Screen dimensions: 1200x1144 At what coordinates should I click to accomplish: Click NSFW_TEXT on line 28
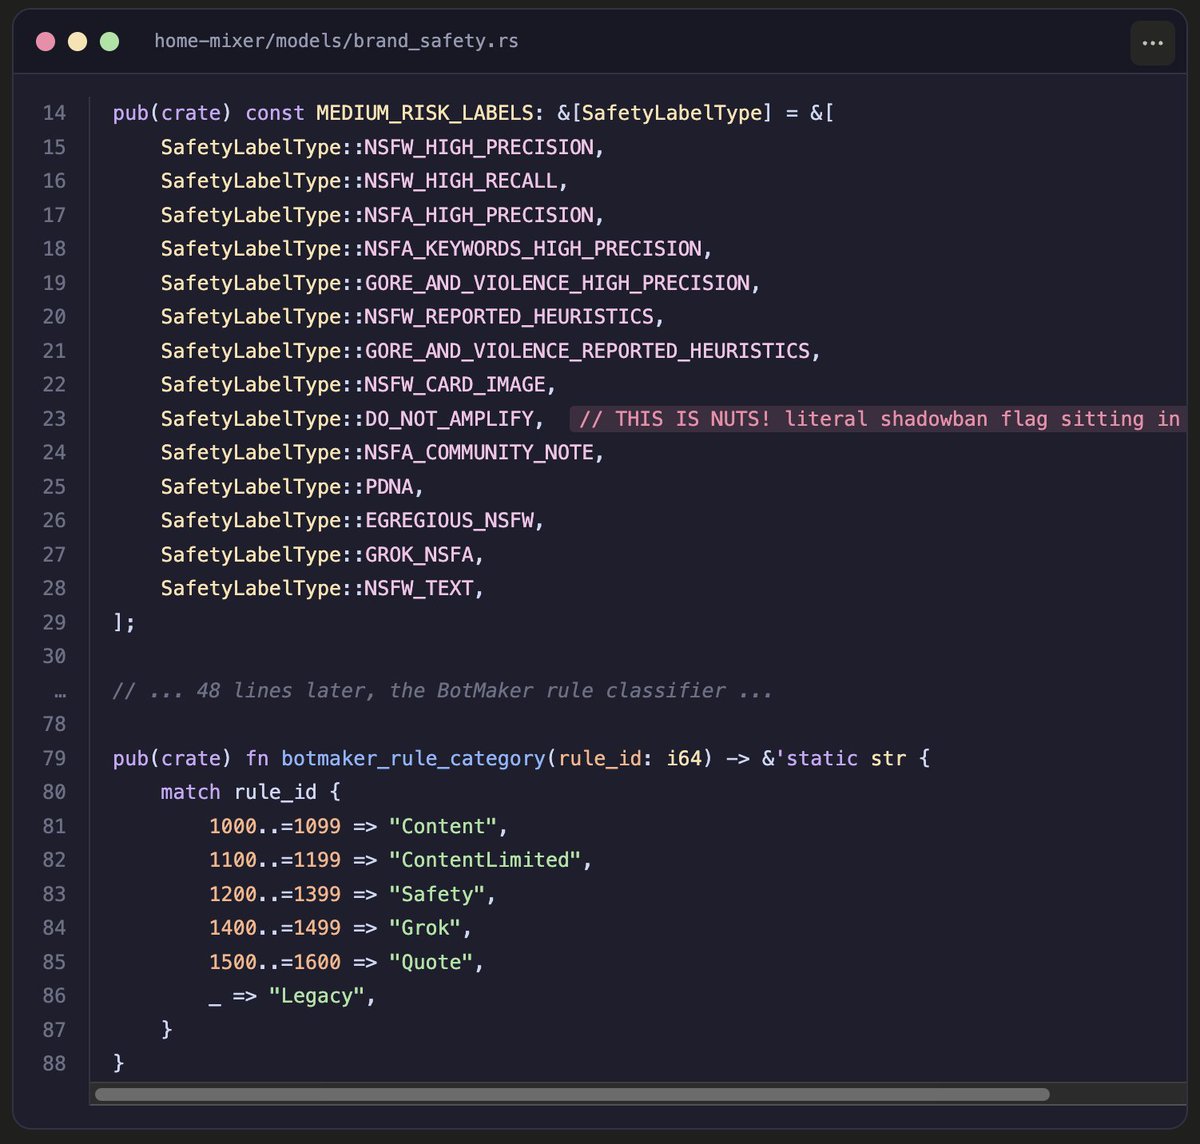click(419, 589)
